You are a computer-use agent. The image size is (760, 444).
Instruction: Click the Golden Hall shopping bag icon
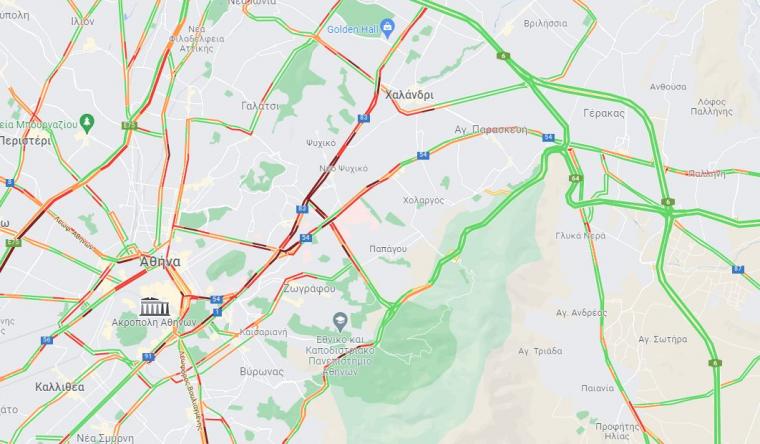387,29
